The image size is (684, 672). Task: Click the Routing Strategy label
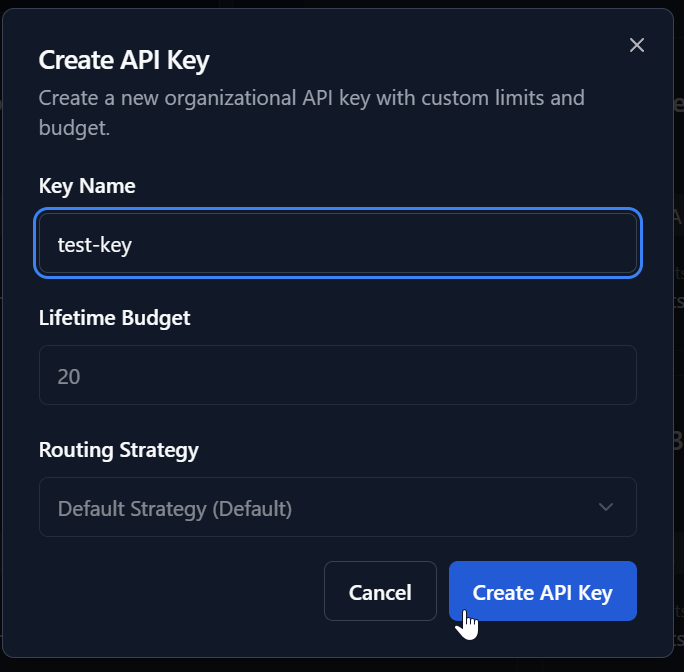[119, 450]
